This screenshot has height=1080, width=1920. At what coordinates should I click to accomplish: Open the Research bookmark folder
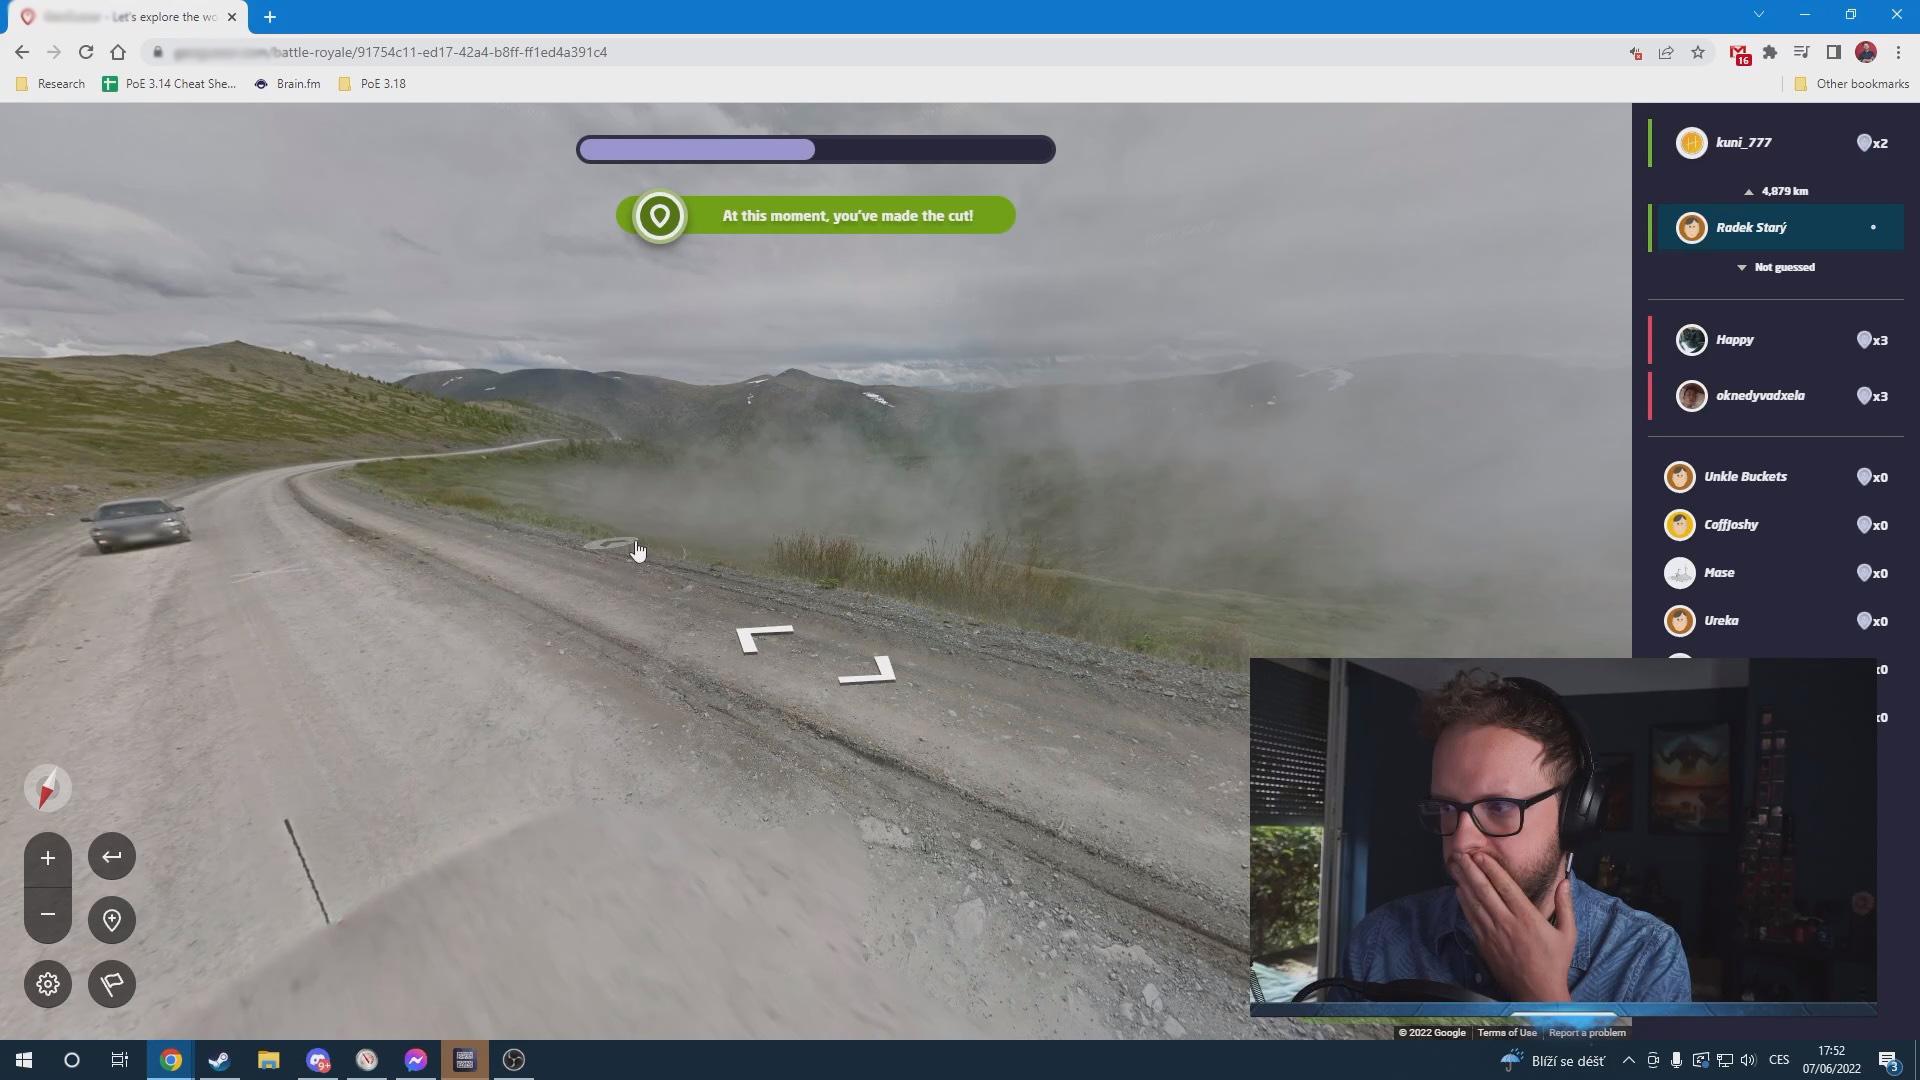(x=51, y=84)
